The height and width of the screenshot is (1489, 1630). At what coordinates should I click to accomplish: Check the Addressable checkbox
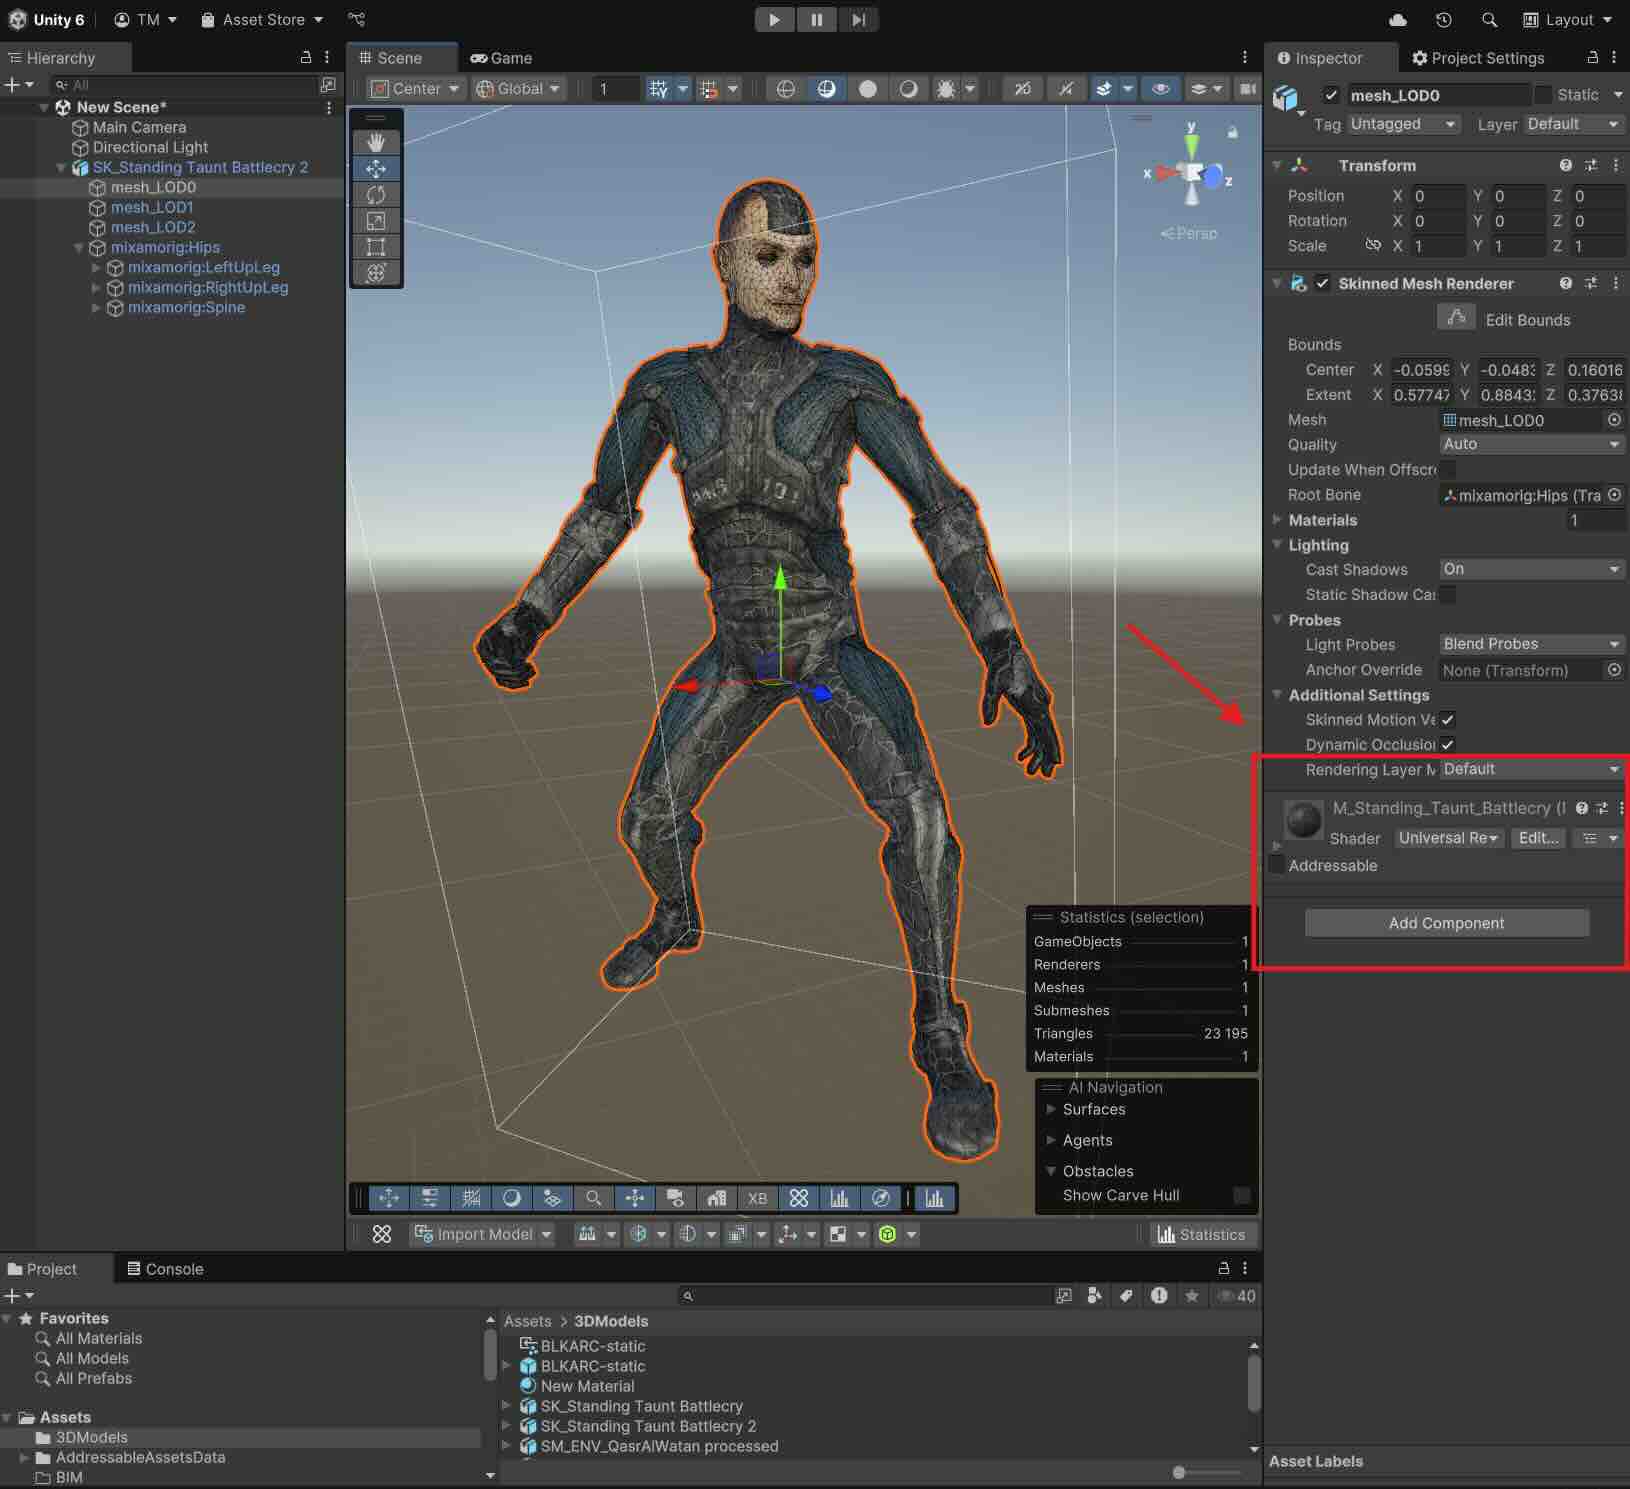(1277, 865)
